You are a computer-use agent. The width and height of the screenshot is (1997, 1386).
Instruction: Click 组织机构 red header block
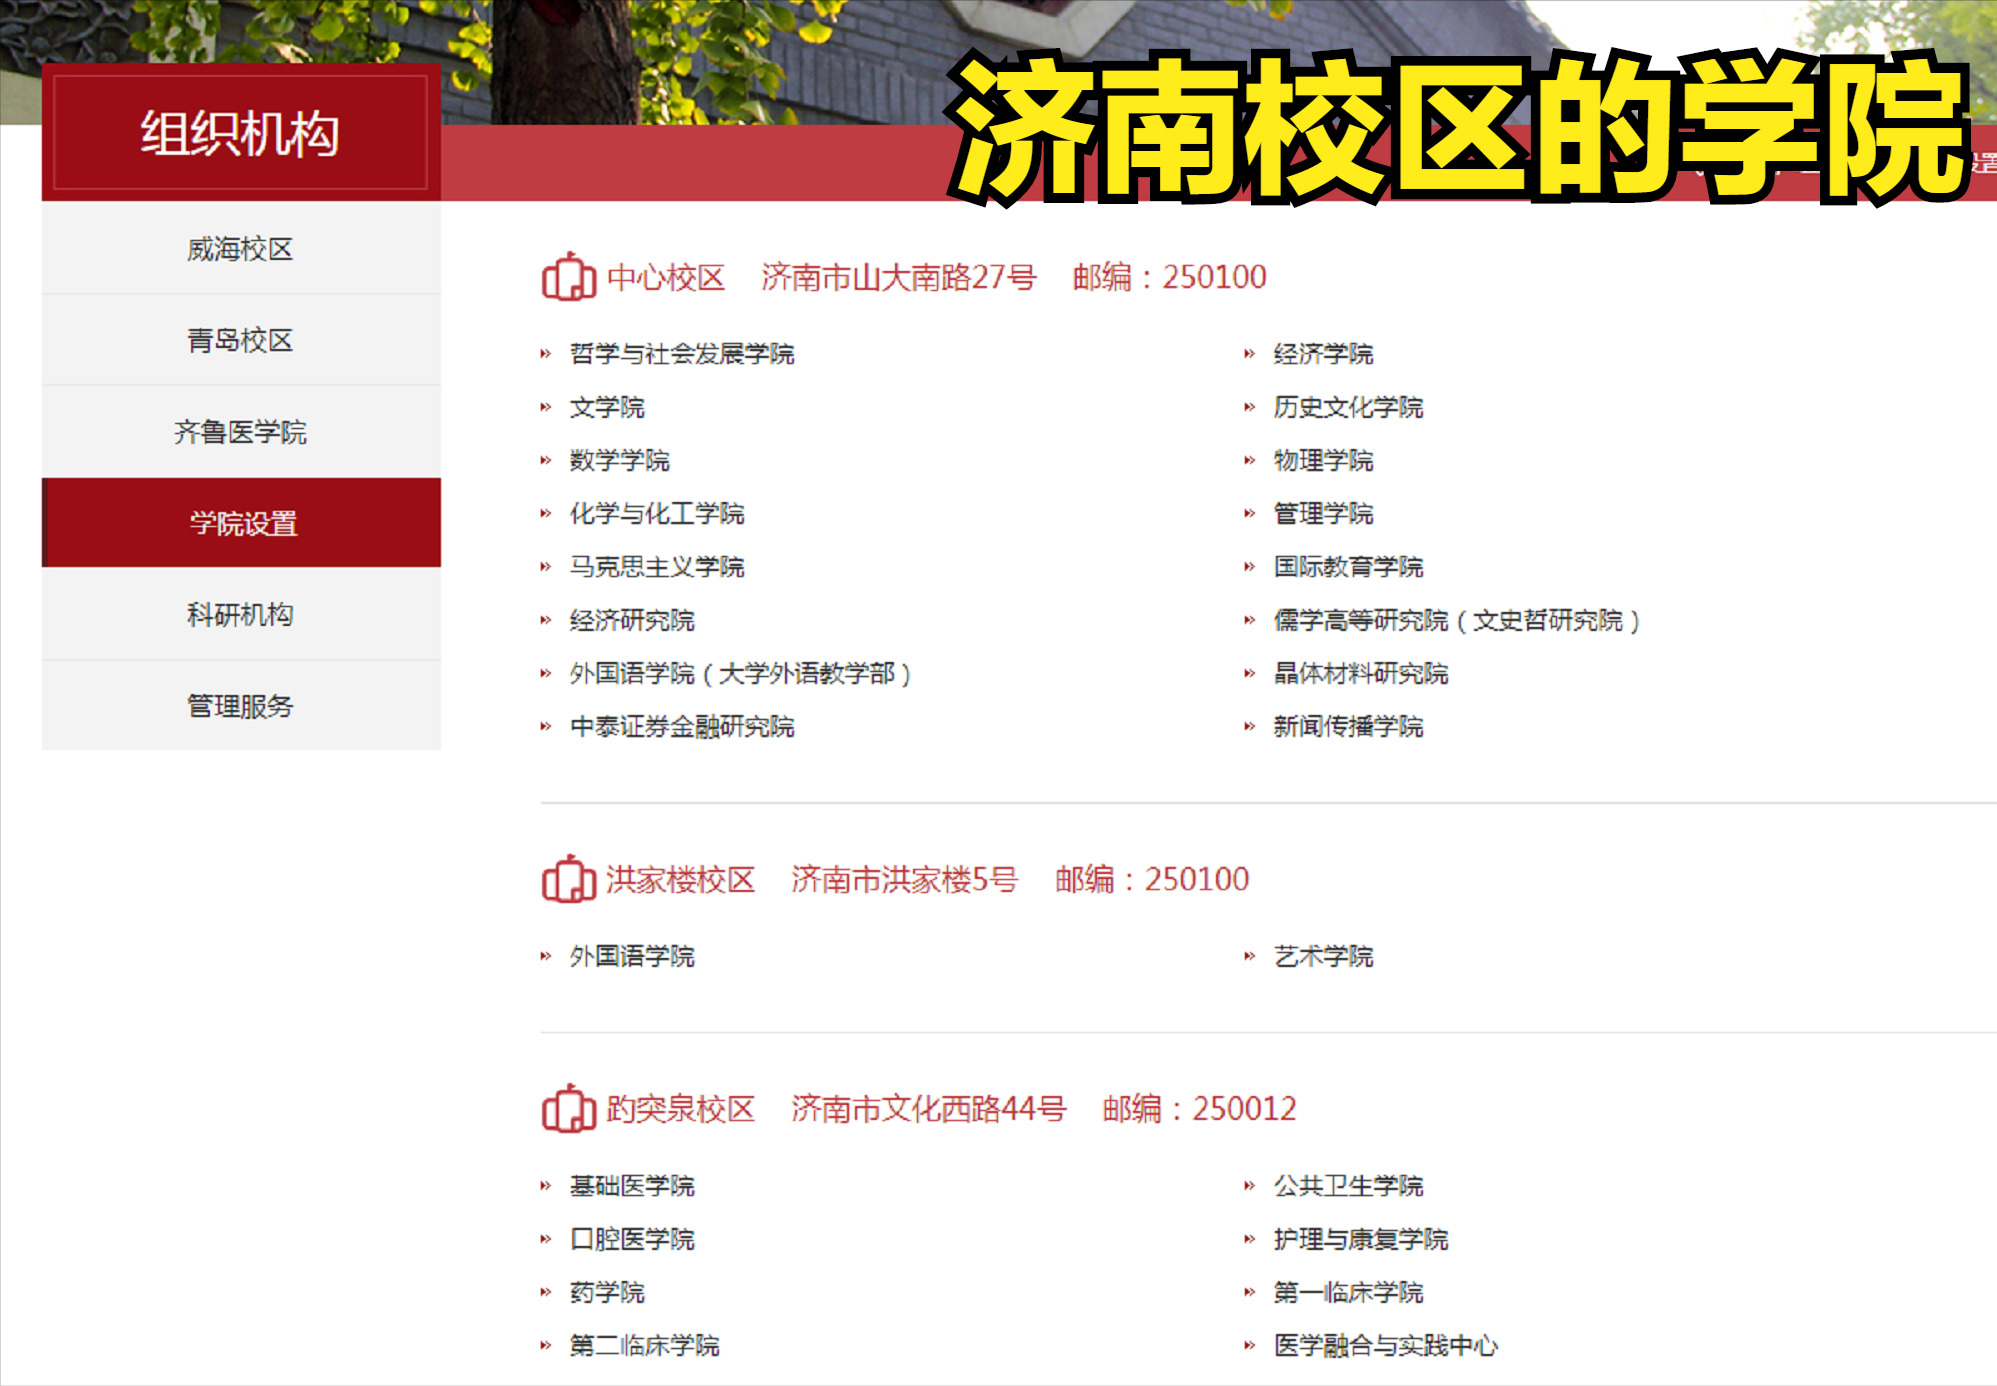click(x=240, y=133)
